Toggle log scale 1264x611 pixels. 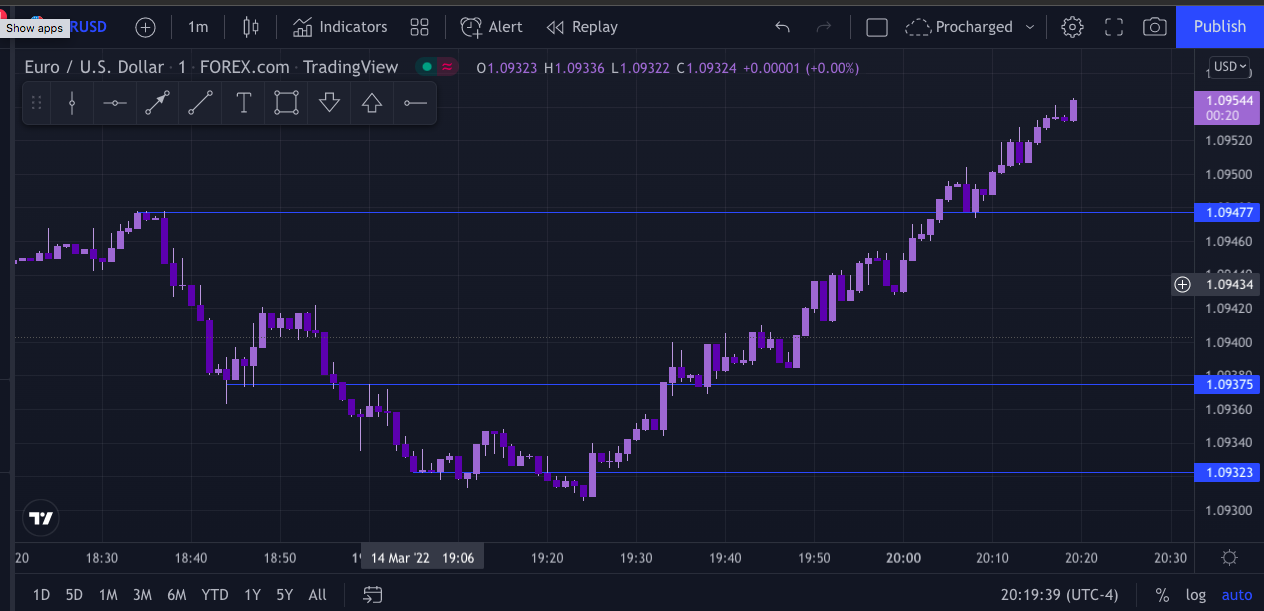coord(1195,595)
